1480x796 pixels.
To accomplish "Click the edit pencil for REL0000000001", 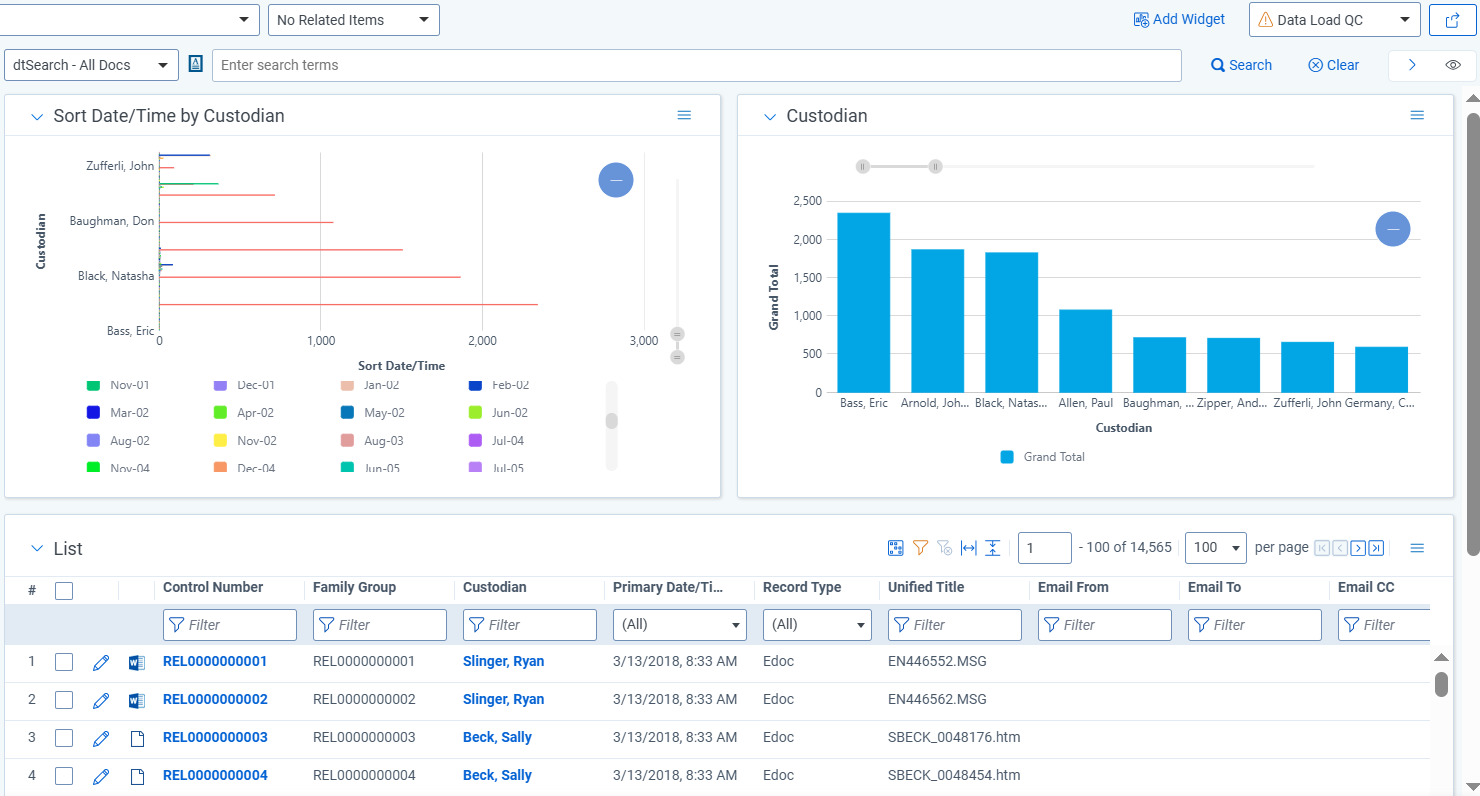I will (100, 662).
